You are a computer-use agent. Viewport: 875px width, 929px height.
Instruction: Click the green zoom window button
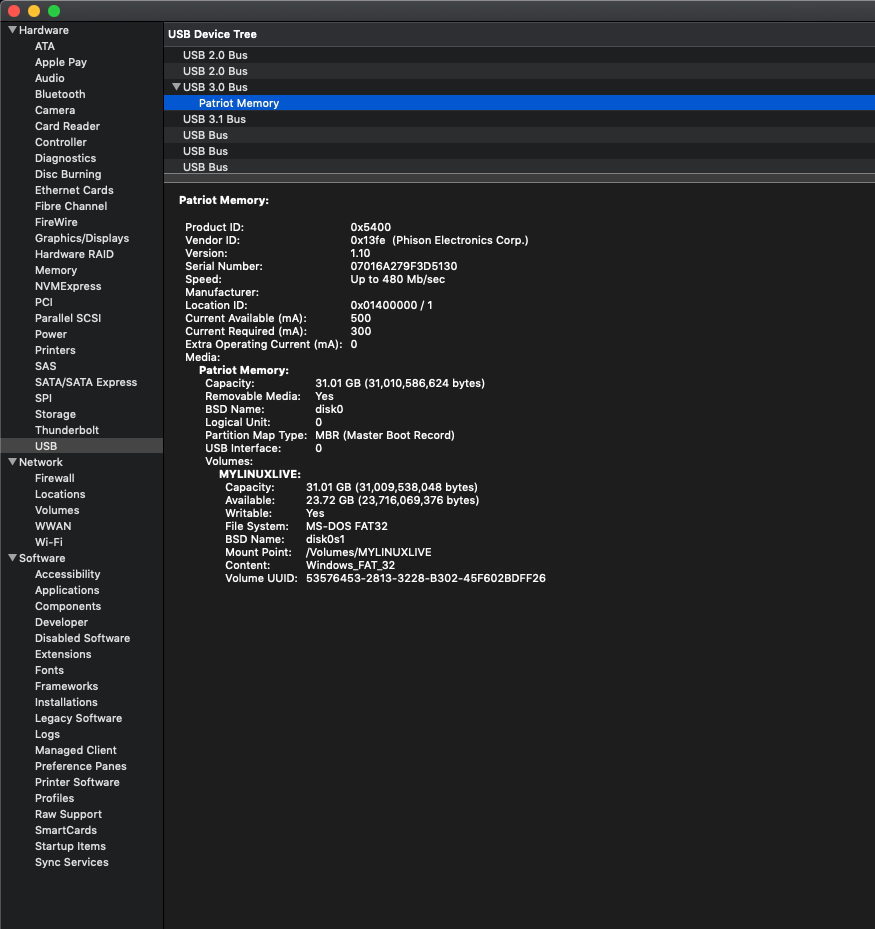point(54,10)
